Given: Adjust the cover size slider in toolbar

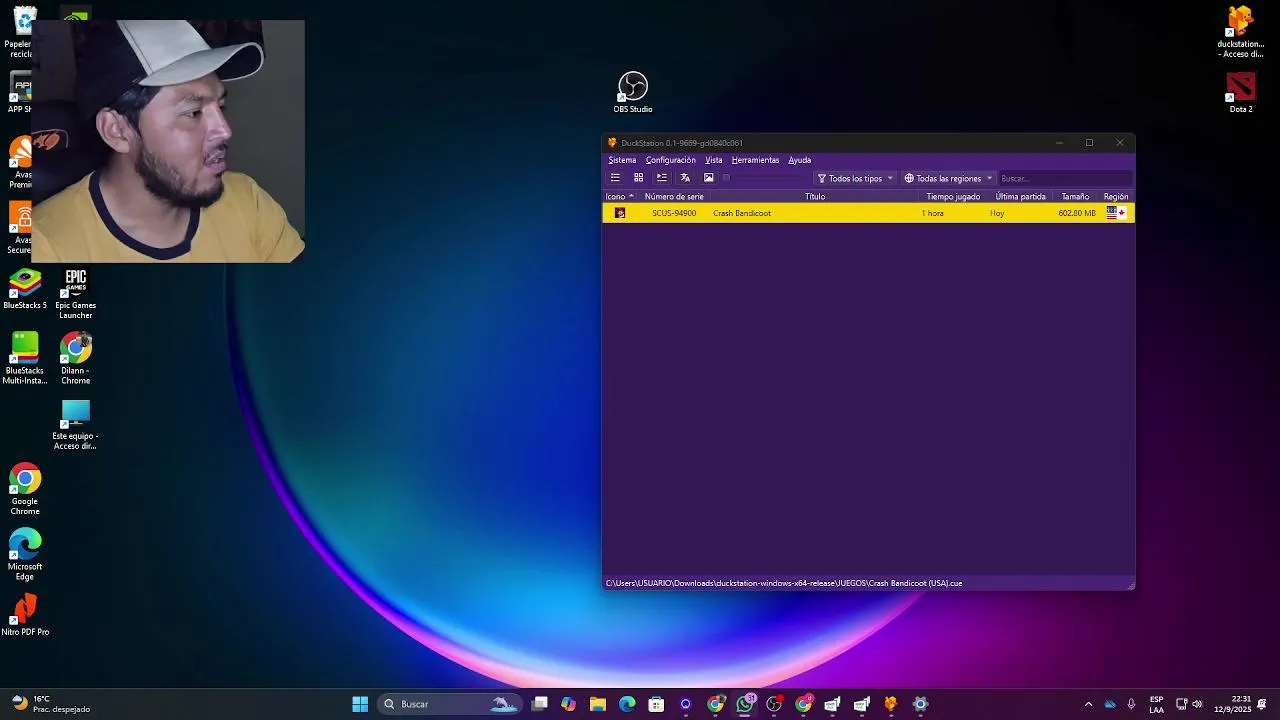Looking at the screenshot, I should [x=764, y=178].
